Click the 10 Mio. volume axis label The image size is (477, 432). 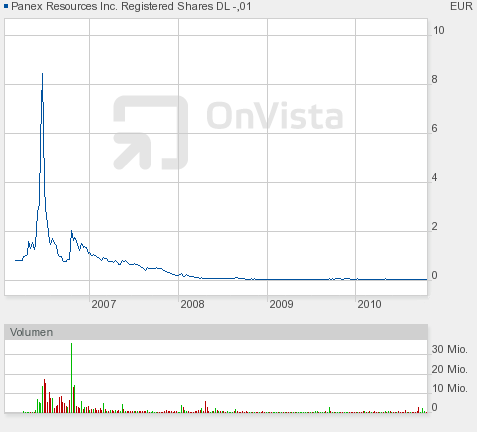(x=449, y=388)
